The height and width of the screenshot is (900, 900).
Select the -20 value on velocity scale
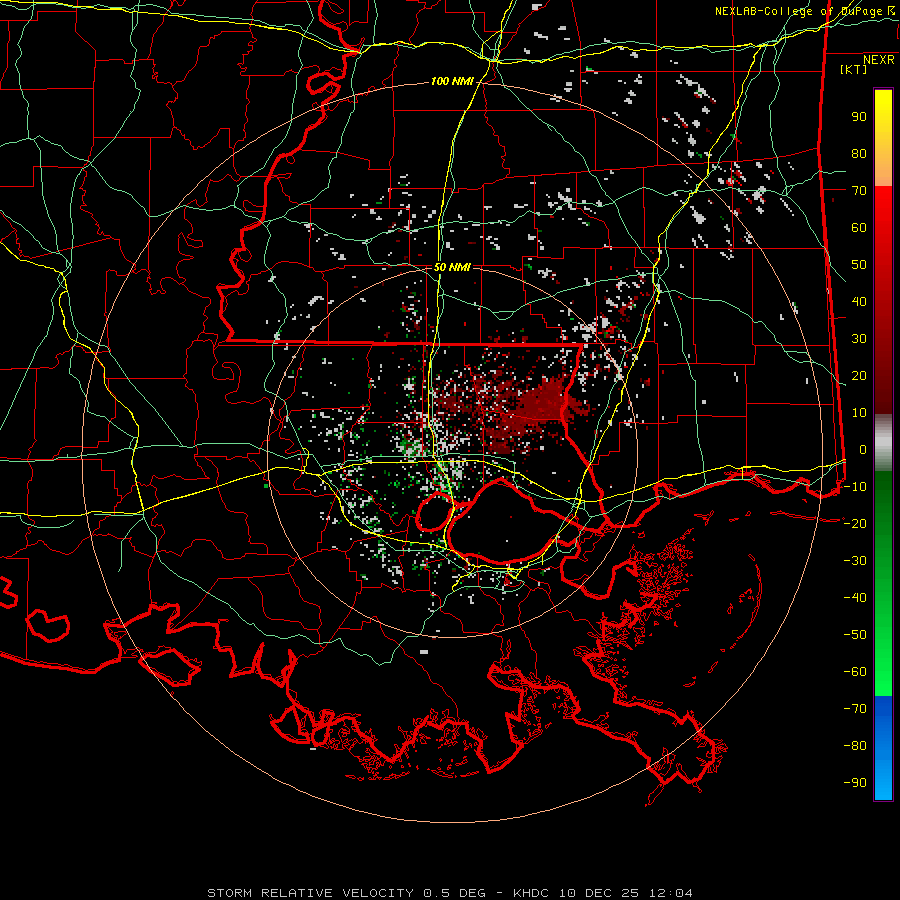point(855,523)
